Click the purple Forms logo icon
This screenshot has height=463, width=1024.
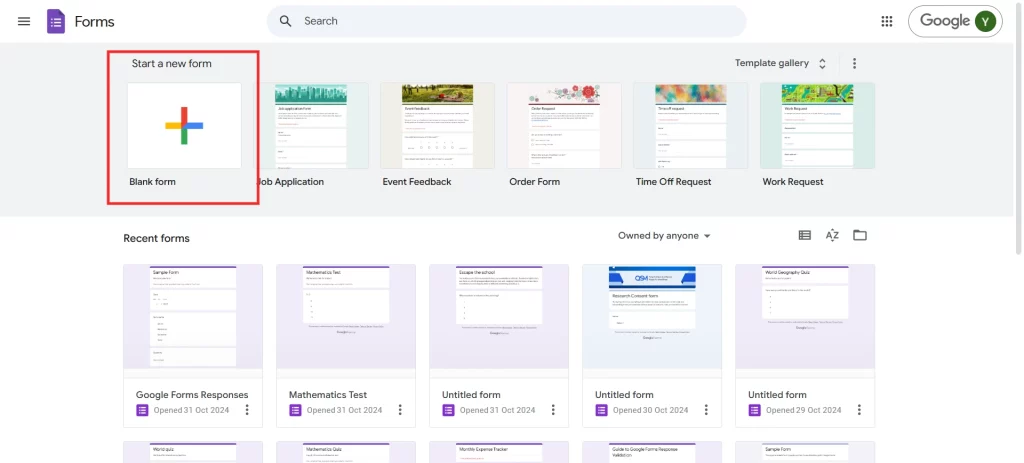56,22
